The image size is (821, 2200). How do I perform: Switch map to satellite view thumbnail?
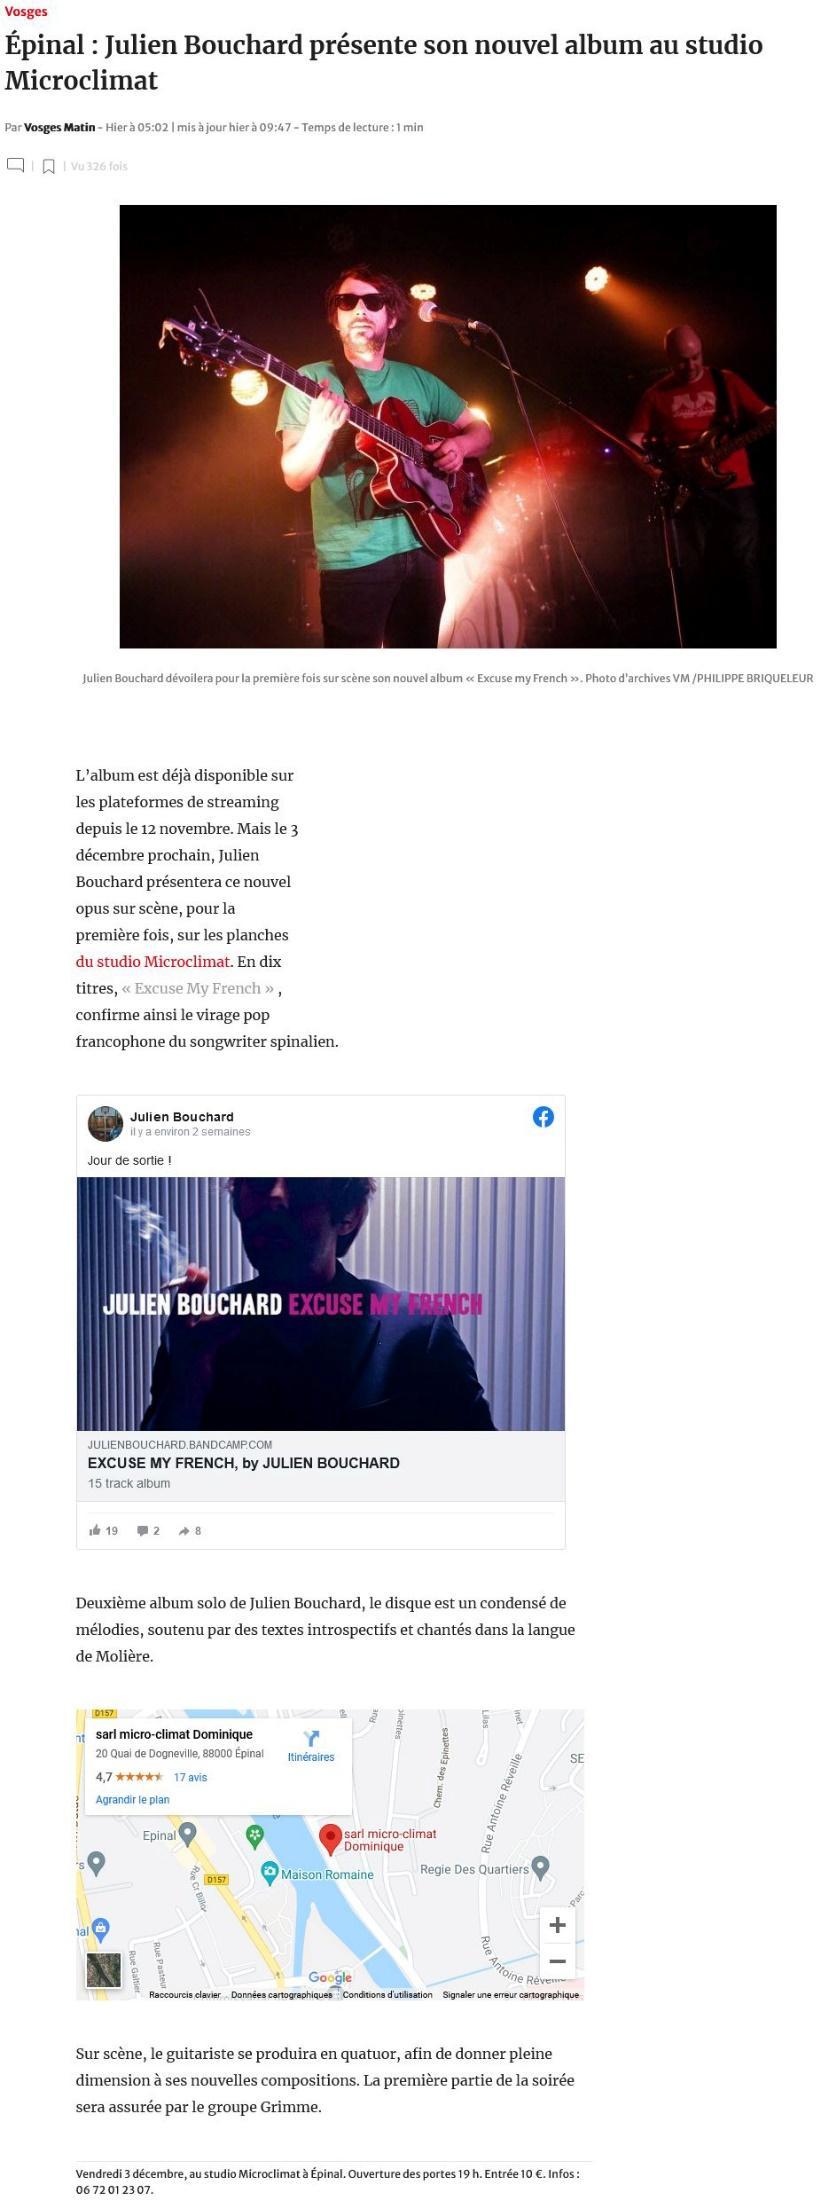click(x=104, y=1969)
